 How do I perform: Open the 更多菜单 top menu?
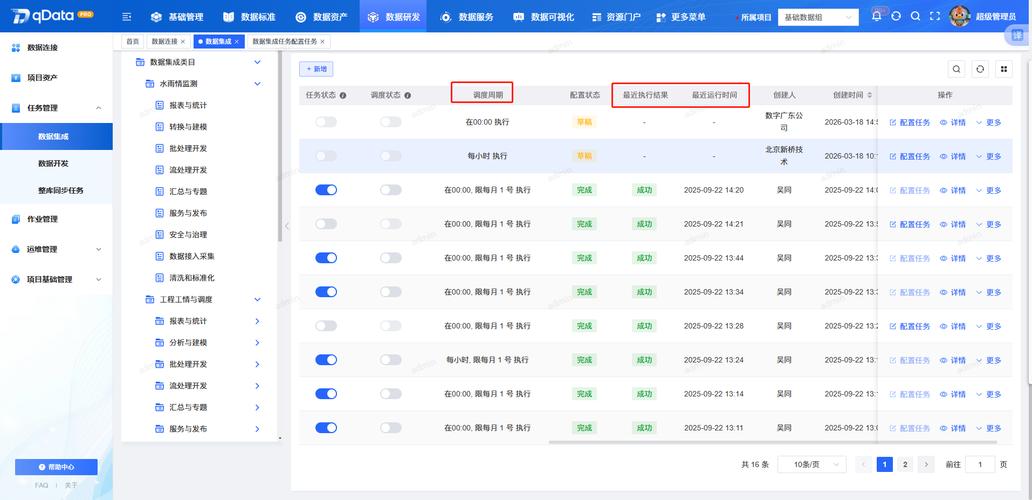[681, 17]
